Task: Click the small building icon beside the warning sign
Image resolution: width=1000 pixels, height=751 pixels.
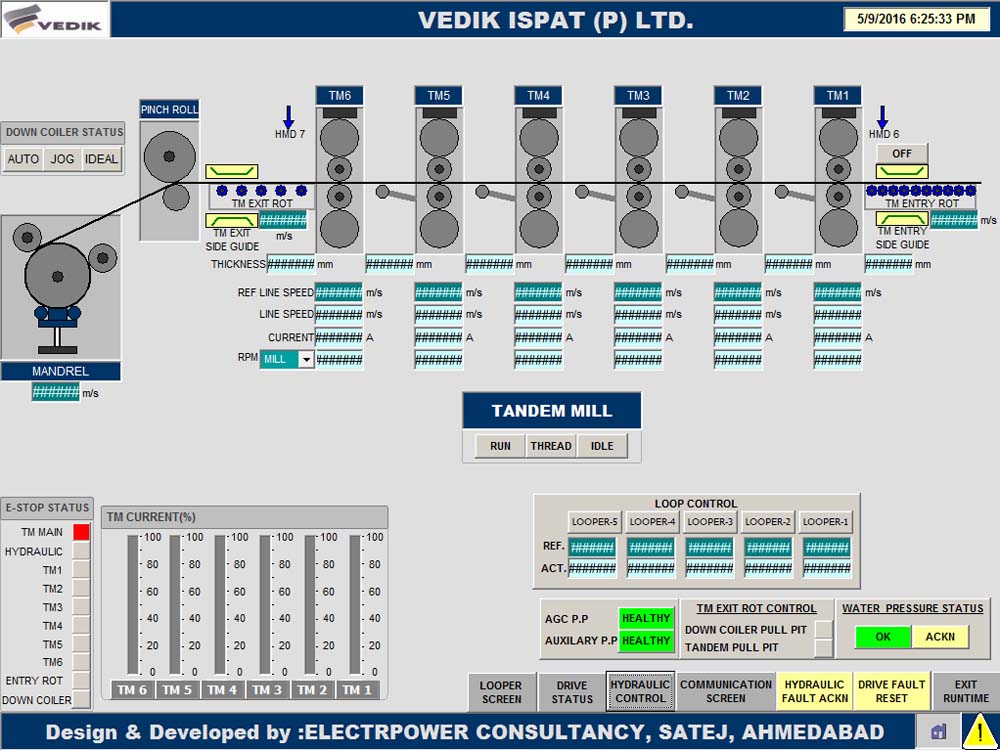Action: coord(938,731)
